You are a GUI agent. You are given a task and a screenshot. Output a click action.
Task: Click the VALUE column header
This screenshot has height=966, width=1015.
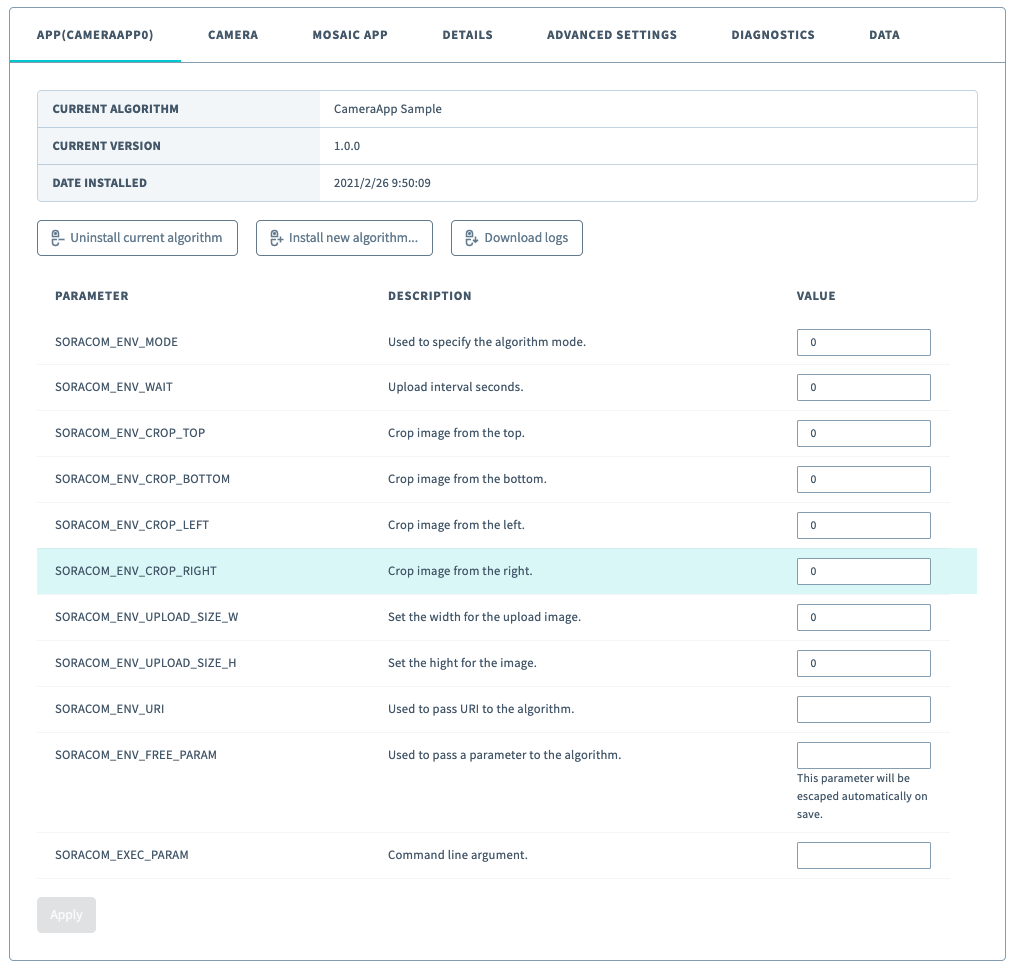point(816,296)
